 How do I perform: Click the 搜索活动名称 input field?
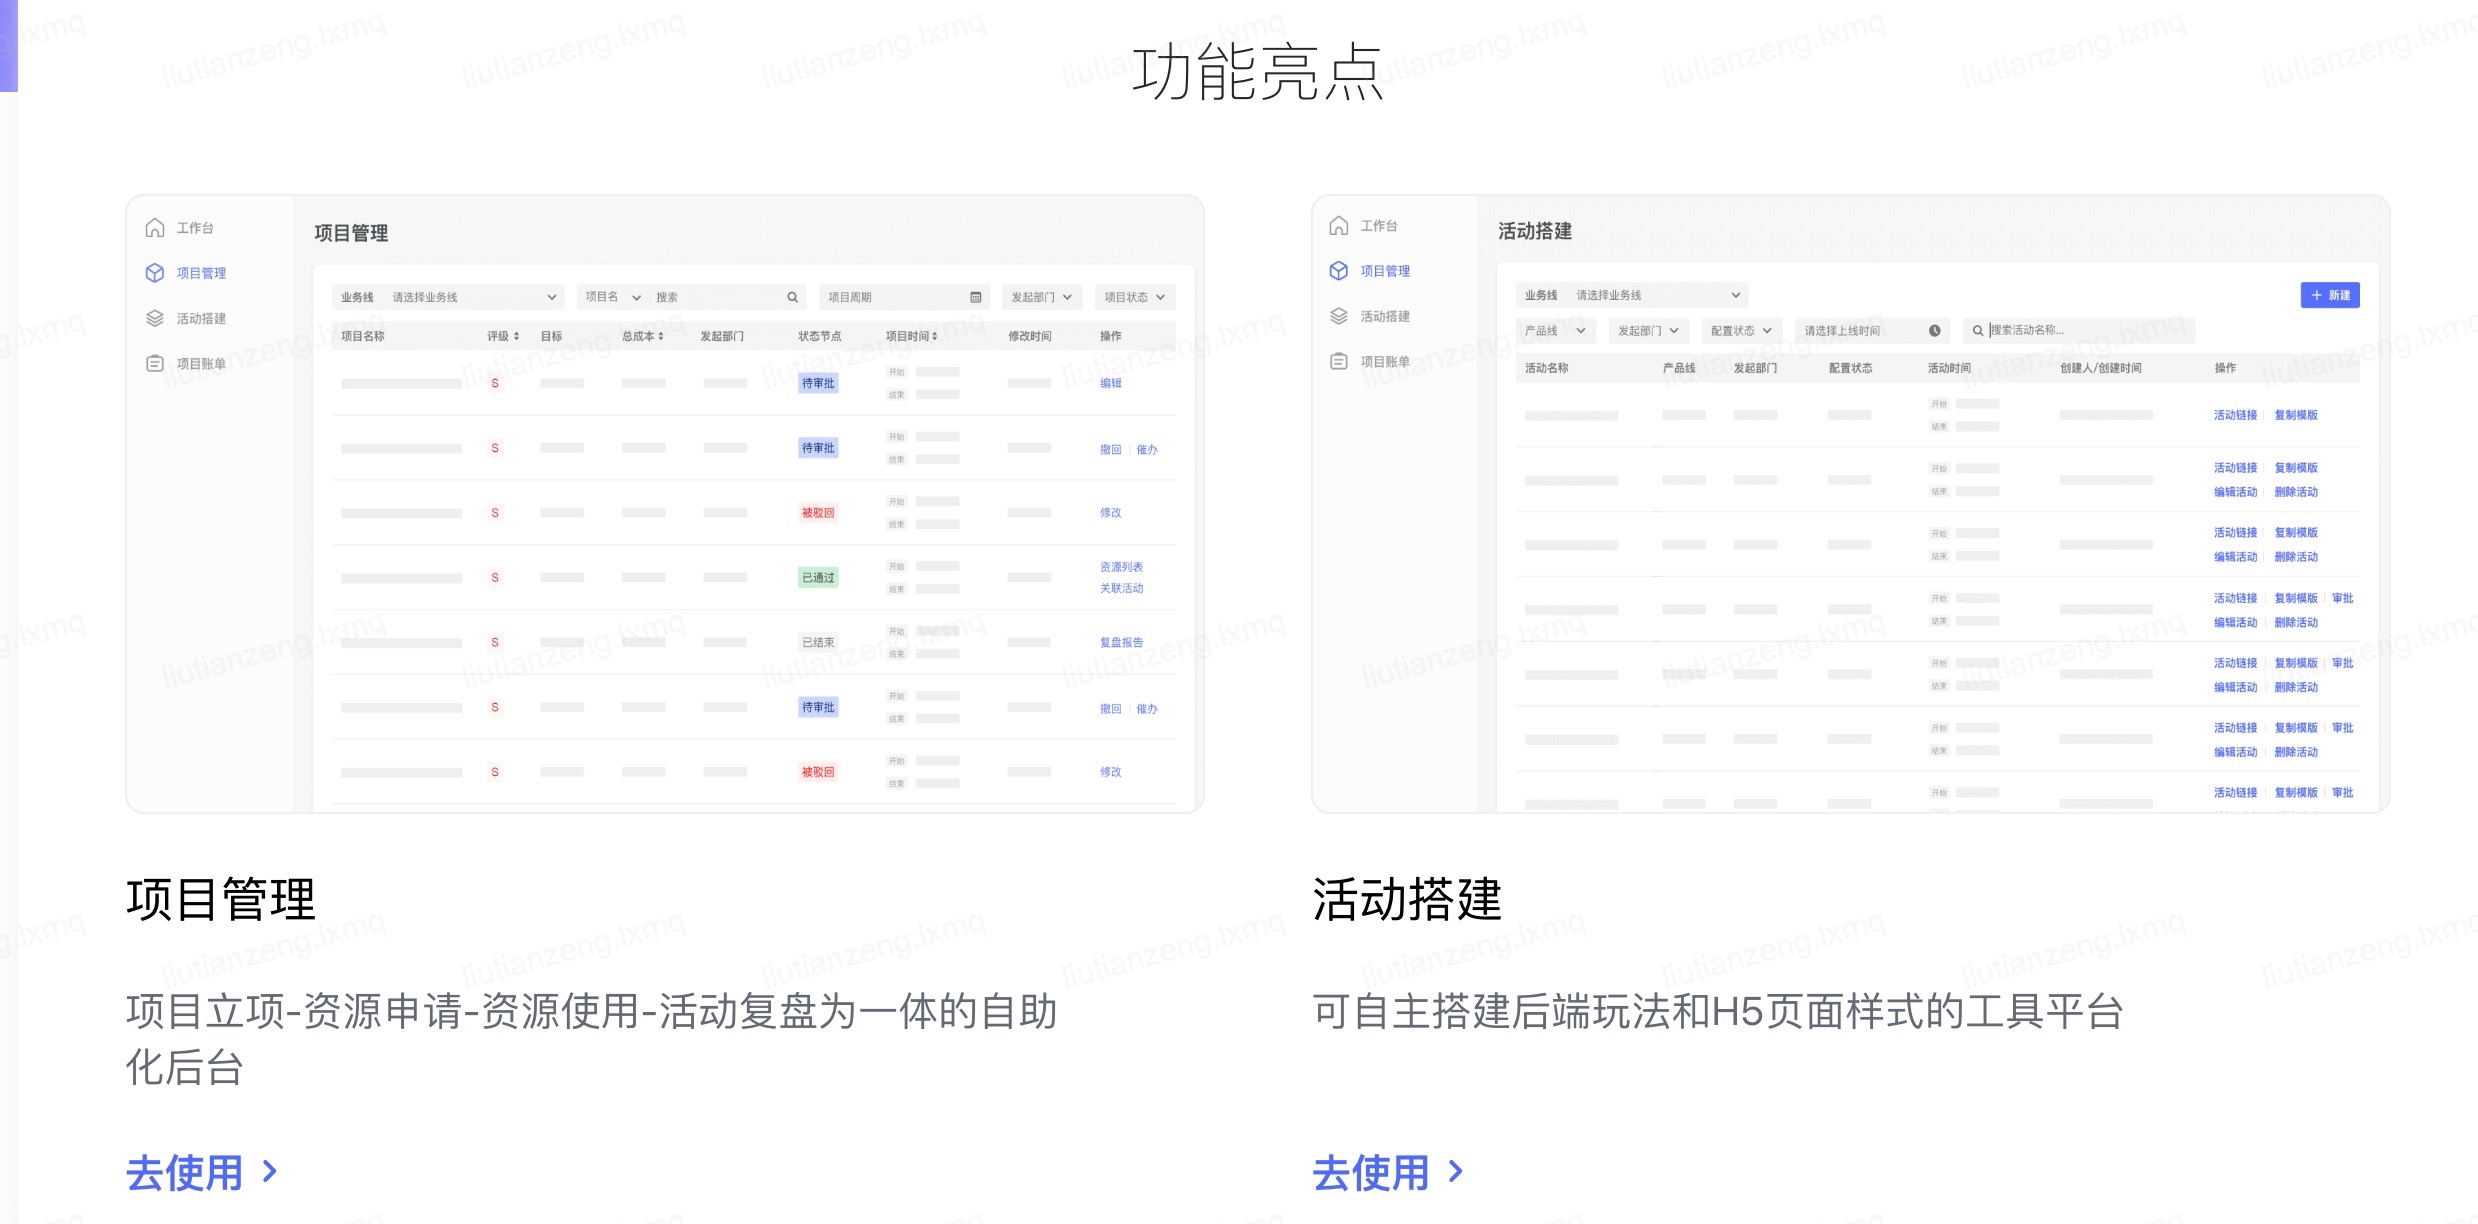click(x=2079, y=331)
